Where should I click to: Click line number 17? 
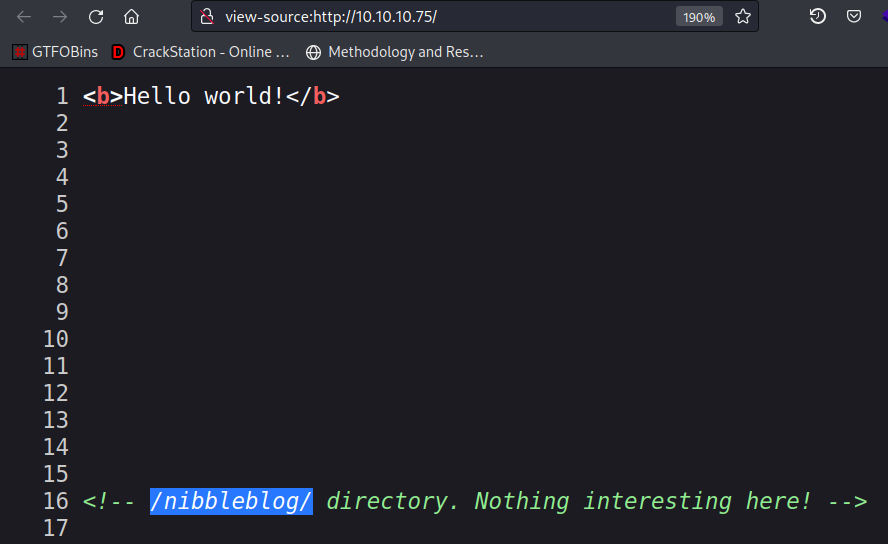click(x=56, y=528)
